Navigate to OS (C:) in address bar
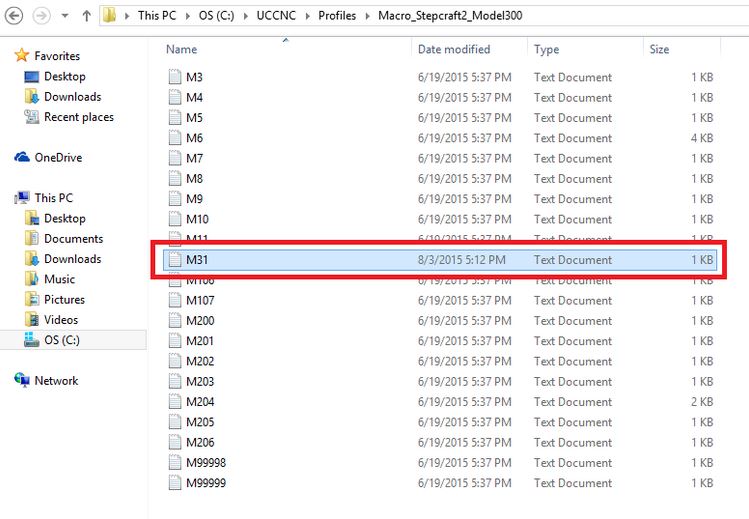The height and width of the screenshot is (519, 749). point(222,16)
